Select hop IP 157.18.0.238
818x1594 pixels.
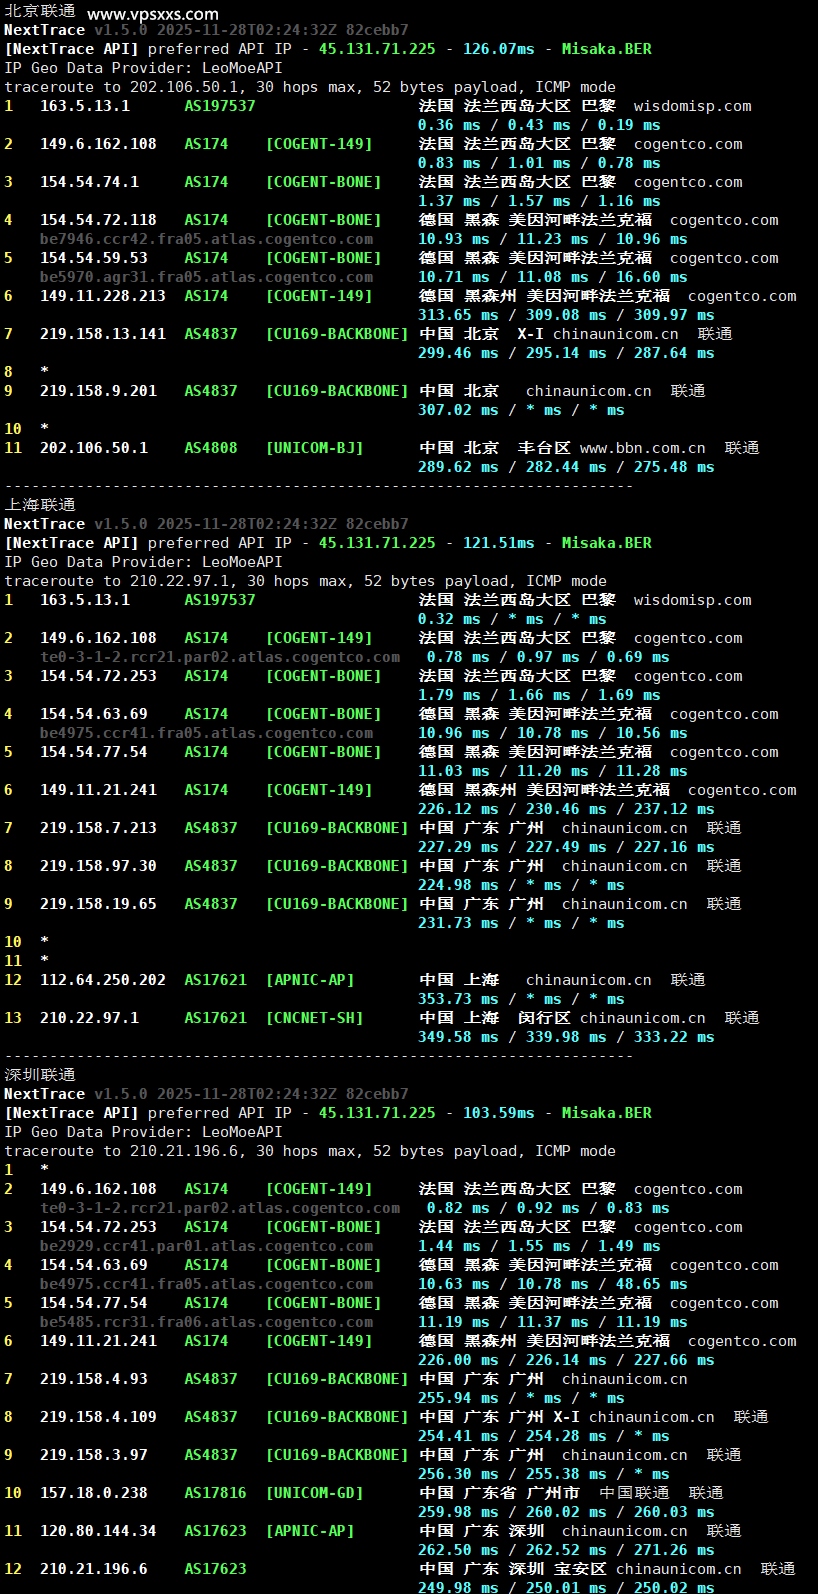[94, 1493]
